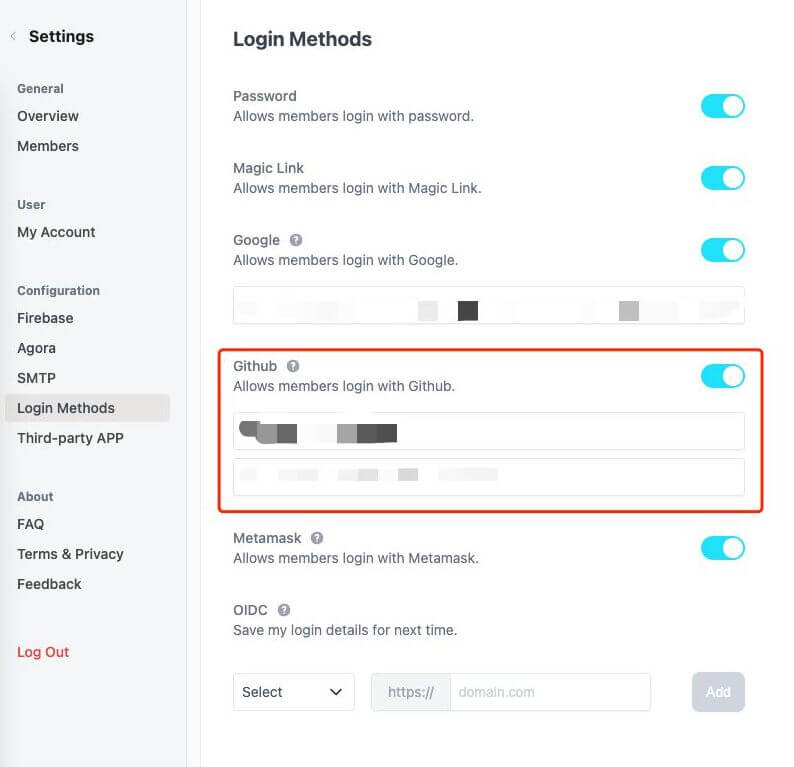Toggle Google login off

(722, 250)
